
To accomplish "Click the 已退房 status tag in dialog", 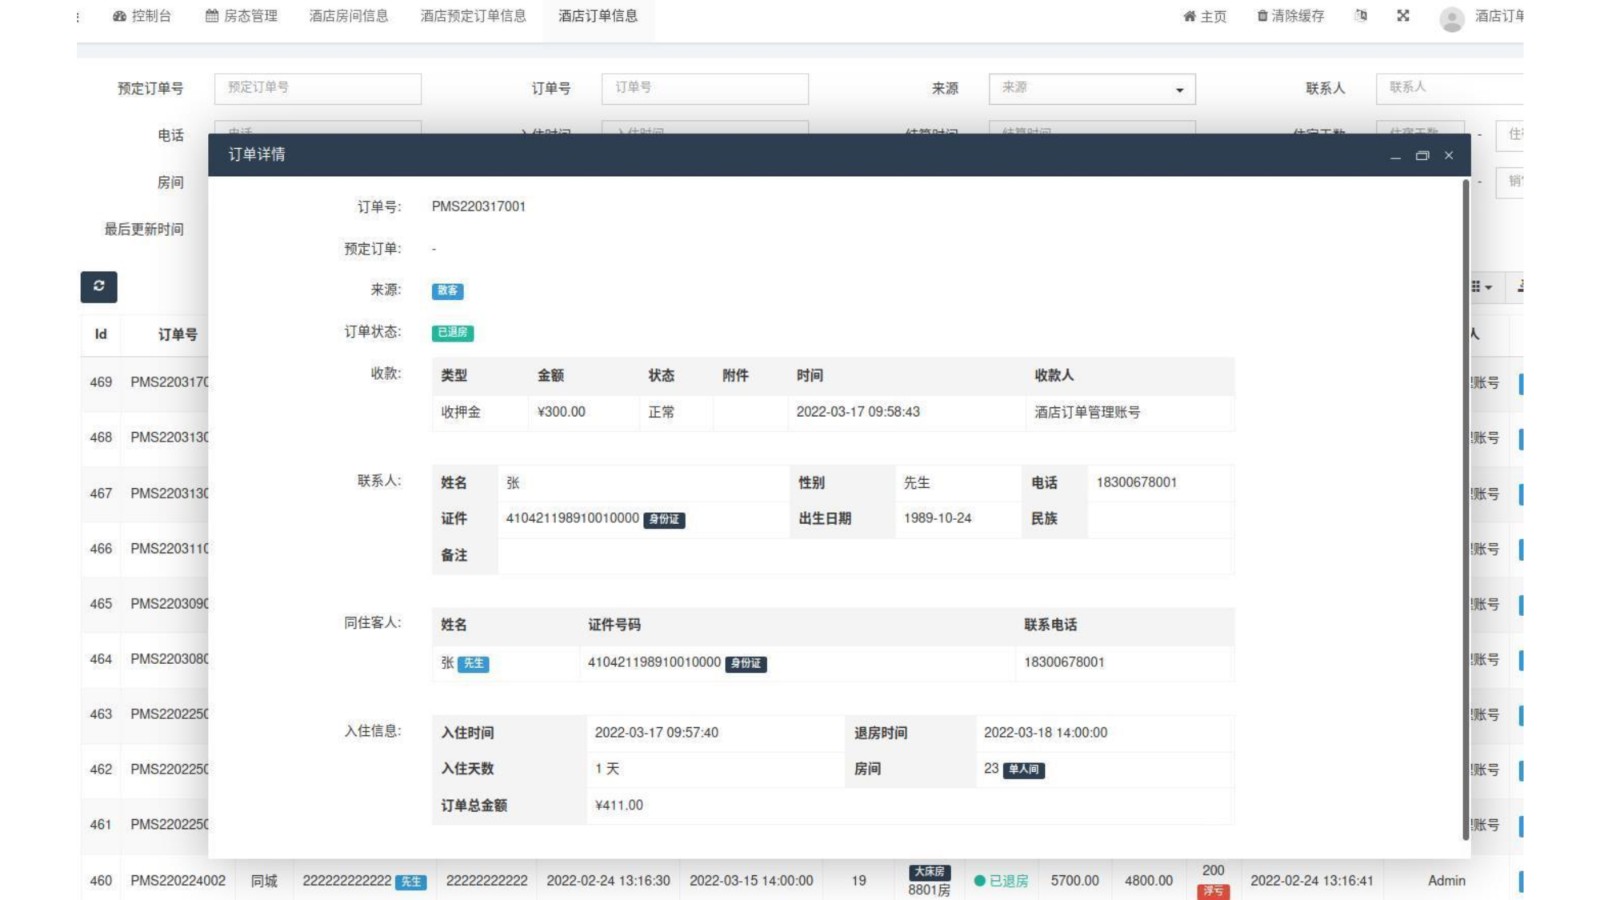I will [453, 333].
